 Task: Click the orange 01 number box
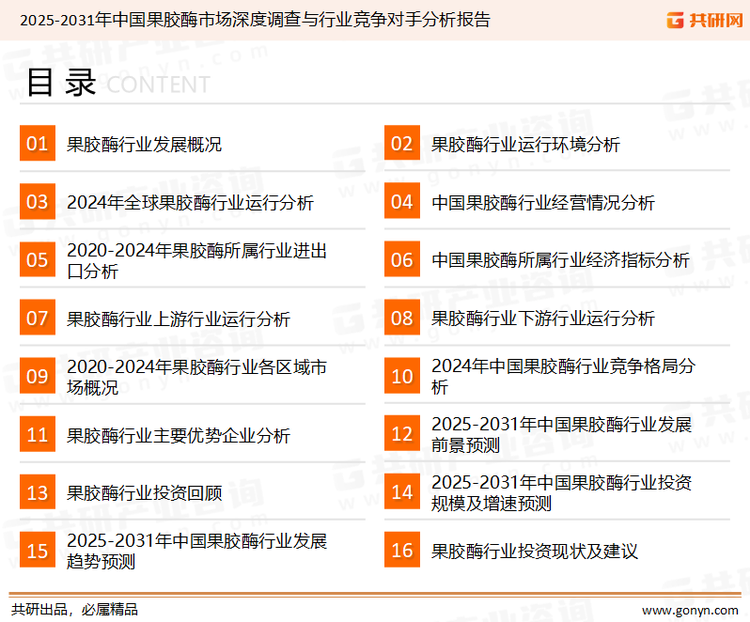pos(37,143)
